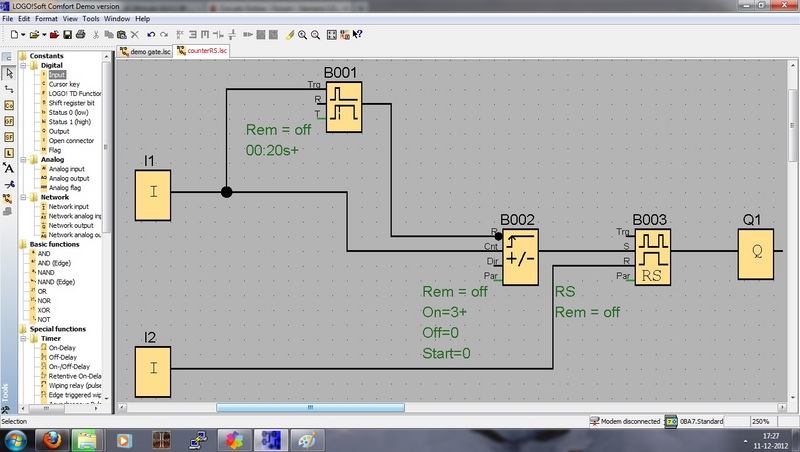The image size is (800, 452).
Task: Select the GF basic functions tool
Action: coord(9,121)
